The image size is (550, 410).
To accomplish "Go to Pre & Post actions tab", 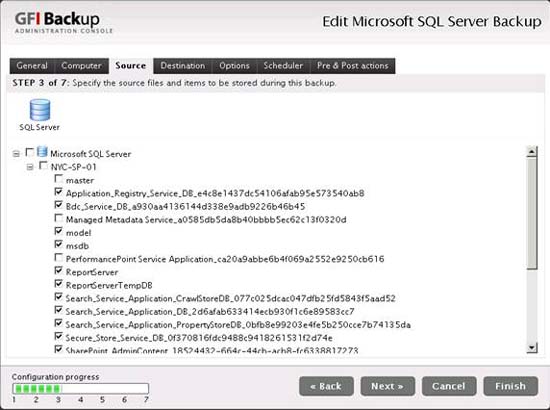I will pyautogui.click(x=353, y=66).
